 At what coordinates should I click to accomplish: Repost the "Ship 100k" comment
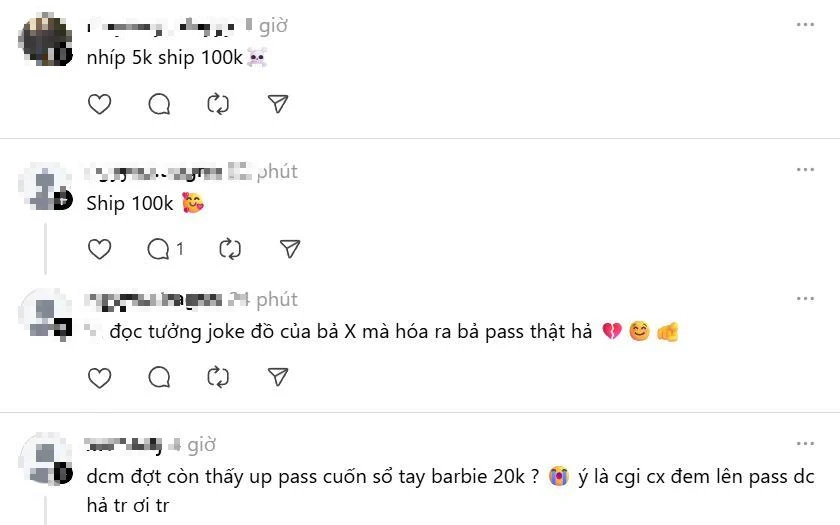(230, 249)
